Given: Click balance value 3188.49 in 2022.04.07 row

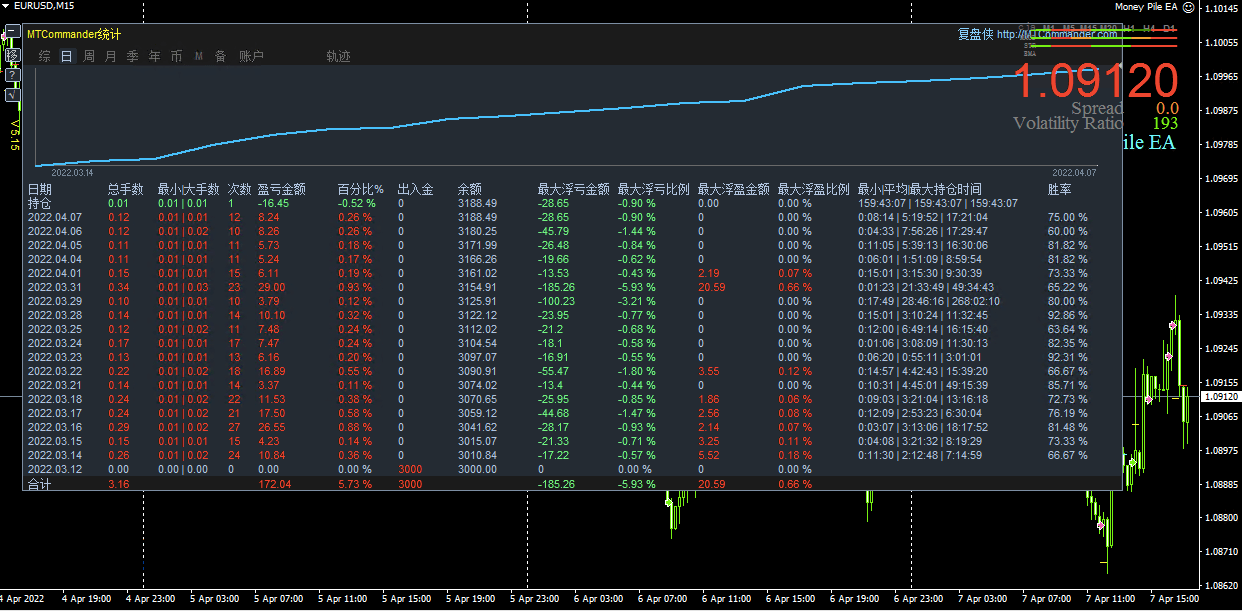Looking at the screenshot, I should coord(477,217).
